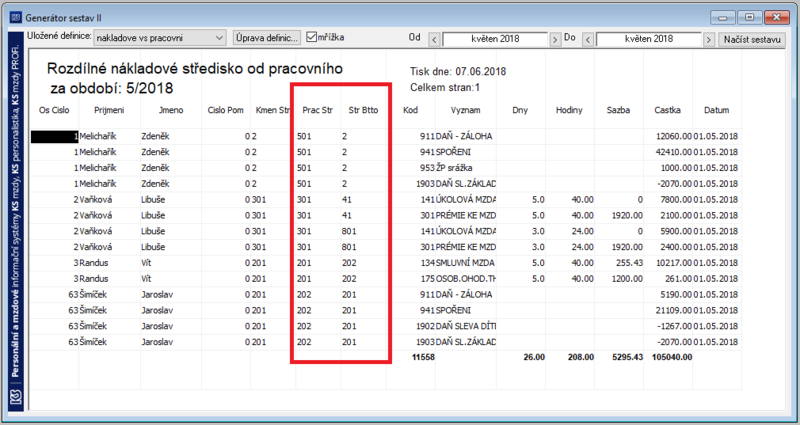Step Do period forward with right arrow

click(709, 39)
